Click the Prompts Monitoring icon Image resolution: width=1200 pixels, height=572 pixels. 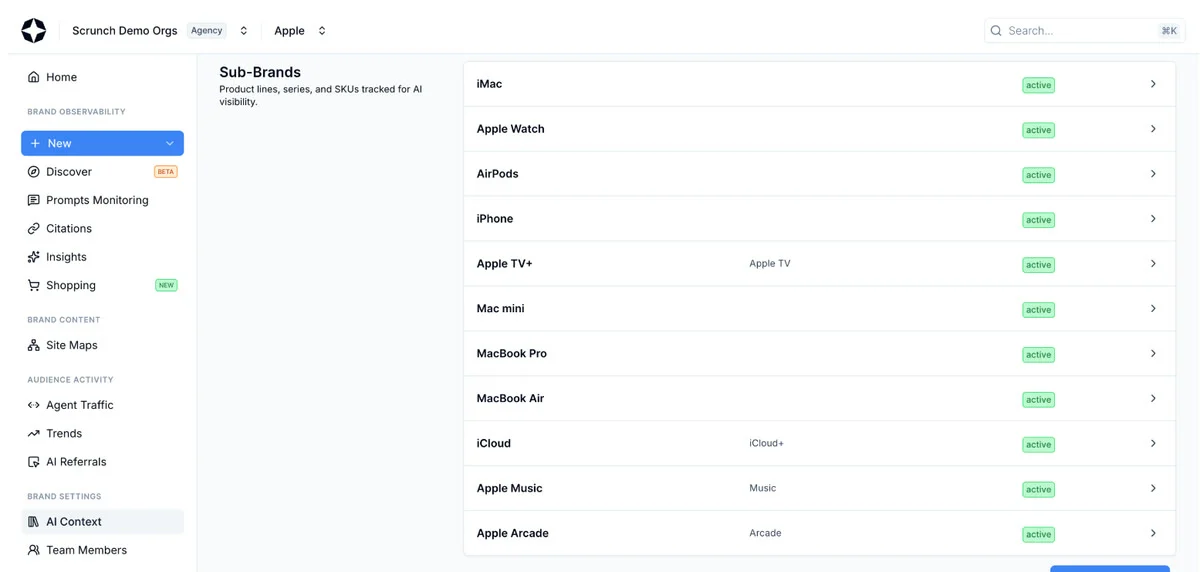(34, 200)
